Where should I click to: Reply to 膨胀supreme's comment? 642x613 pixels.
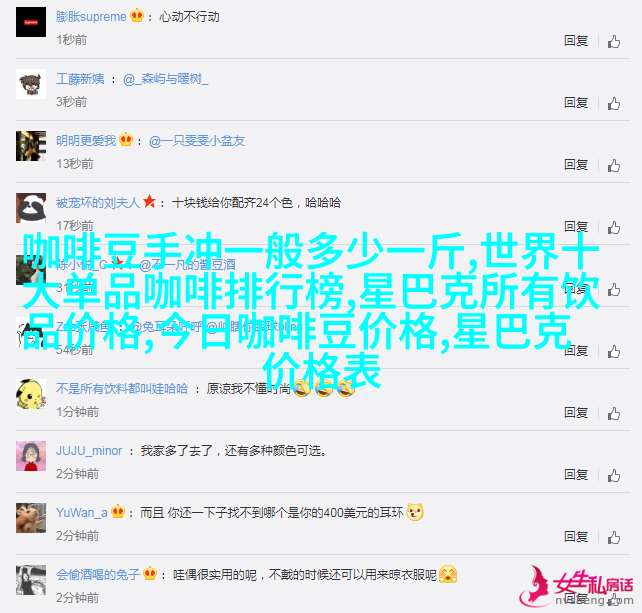(576, 41)
